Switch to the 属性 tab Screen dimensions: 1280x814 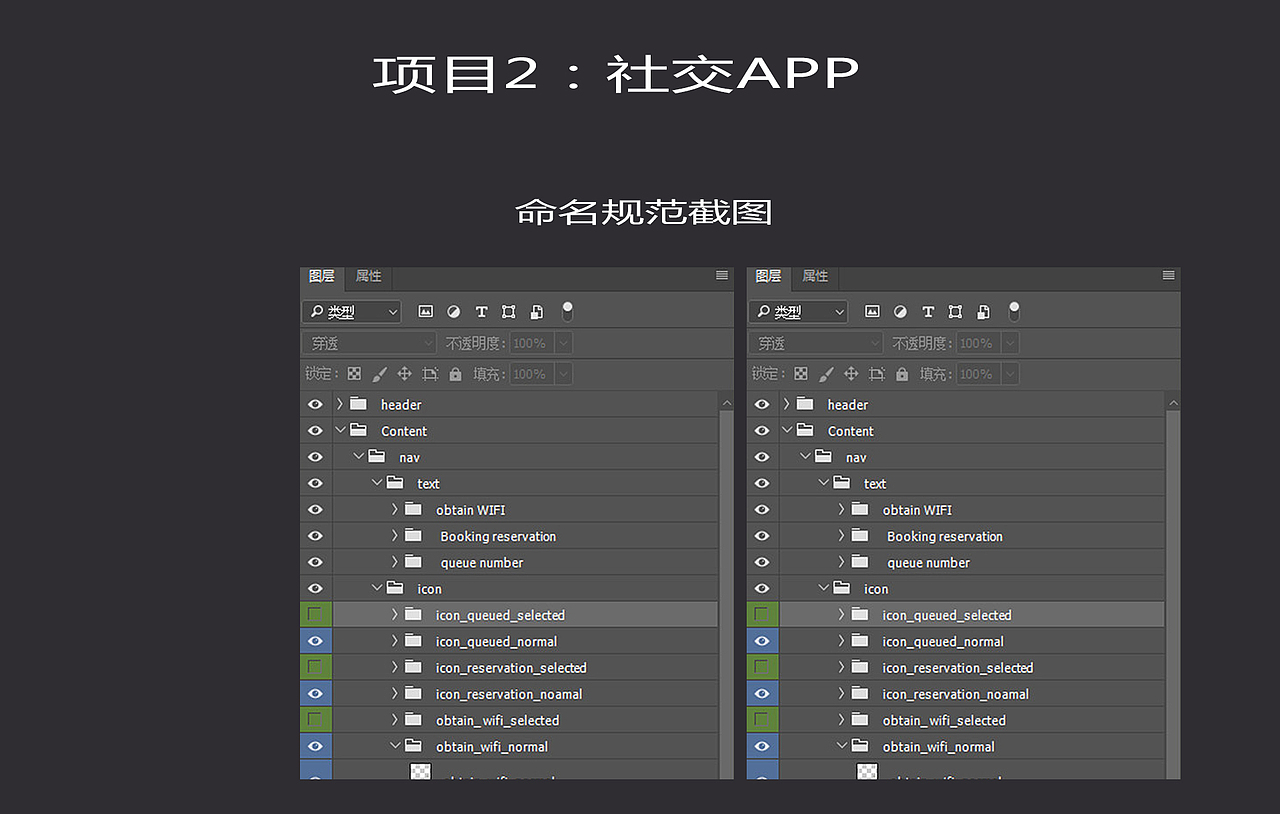[x=368, y=276]
